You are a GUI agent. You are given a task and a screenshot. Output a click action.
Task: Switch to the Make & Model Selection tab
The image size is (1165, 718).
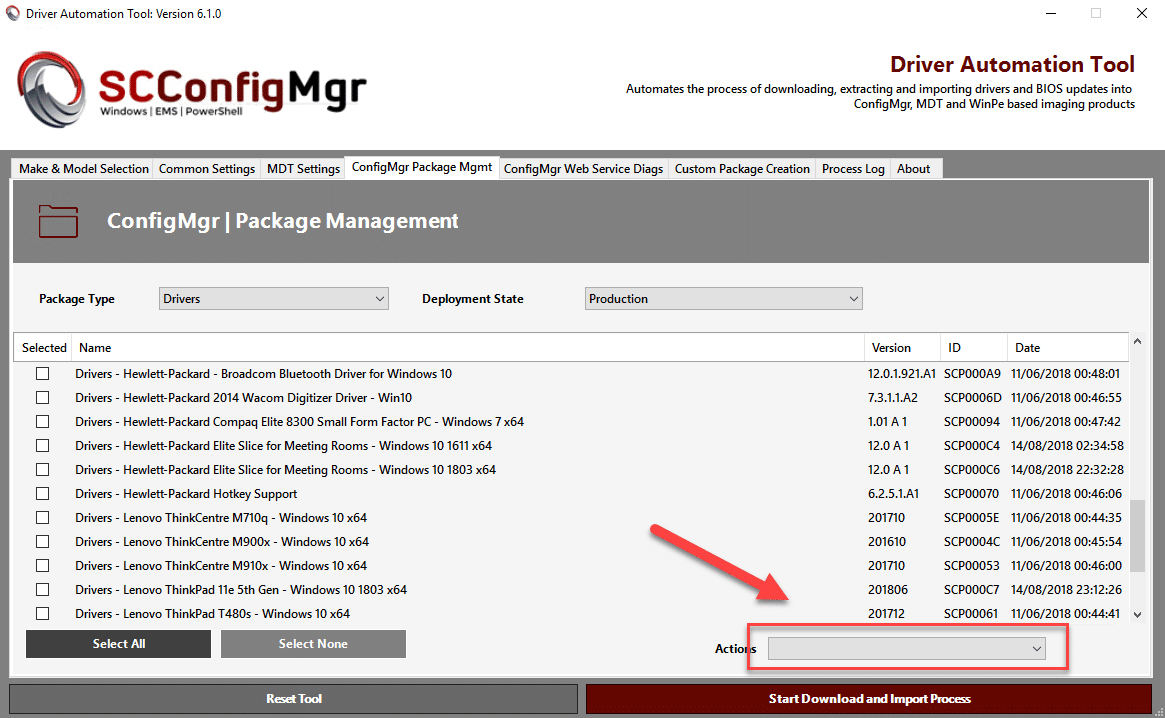coord(82,168)
